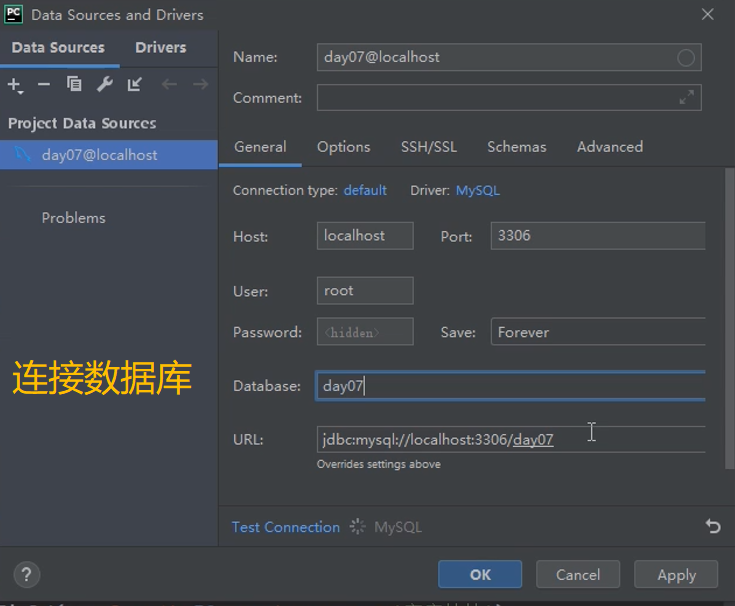Open the Schemas tab
The width and height of the screenshot is (735, 606).
pos(517,147)
